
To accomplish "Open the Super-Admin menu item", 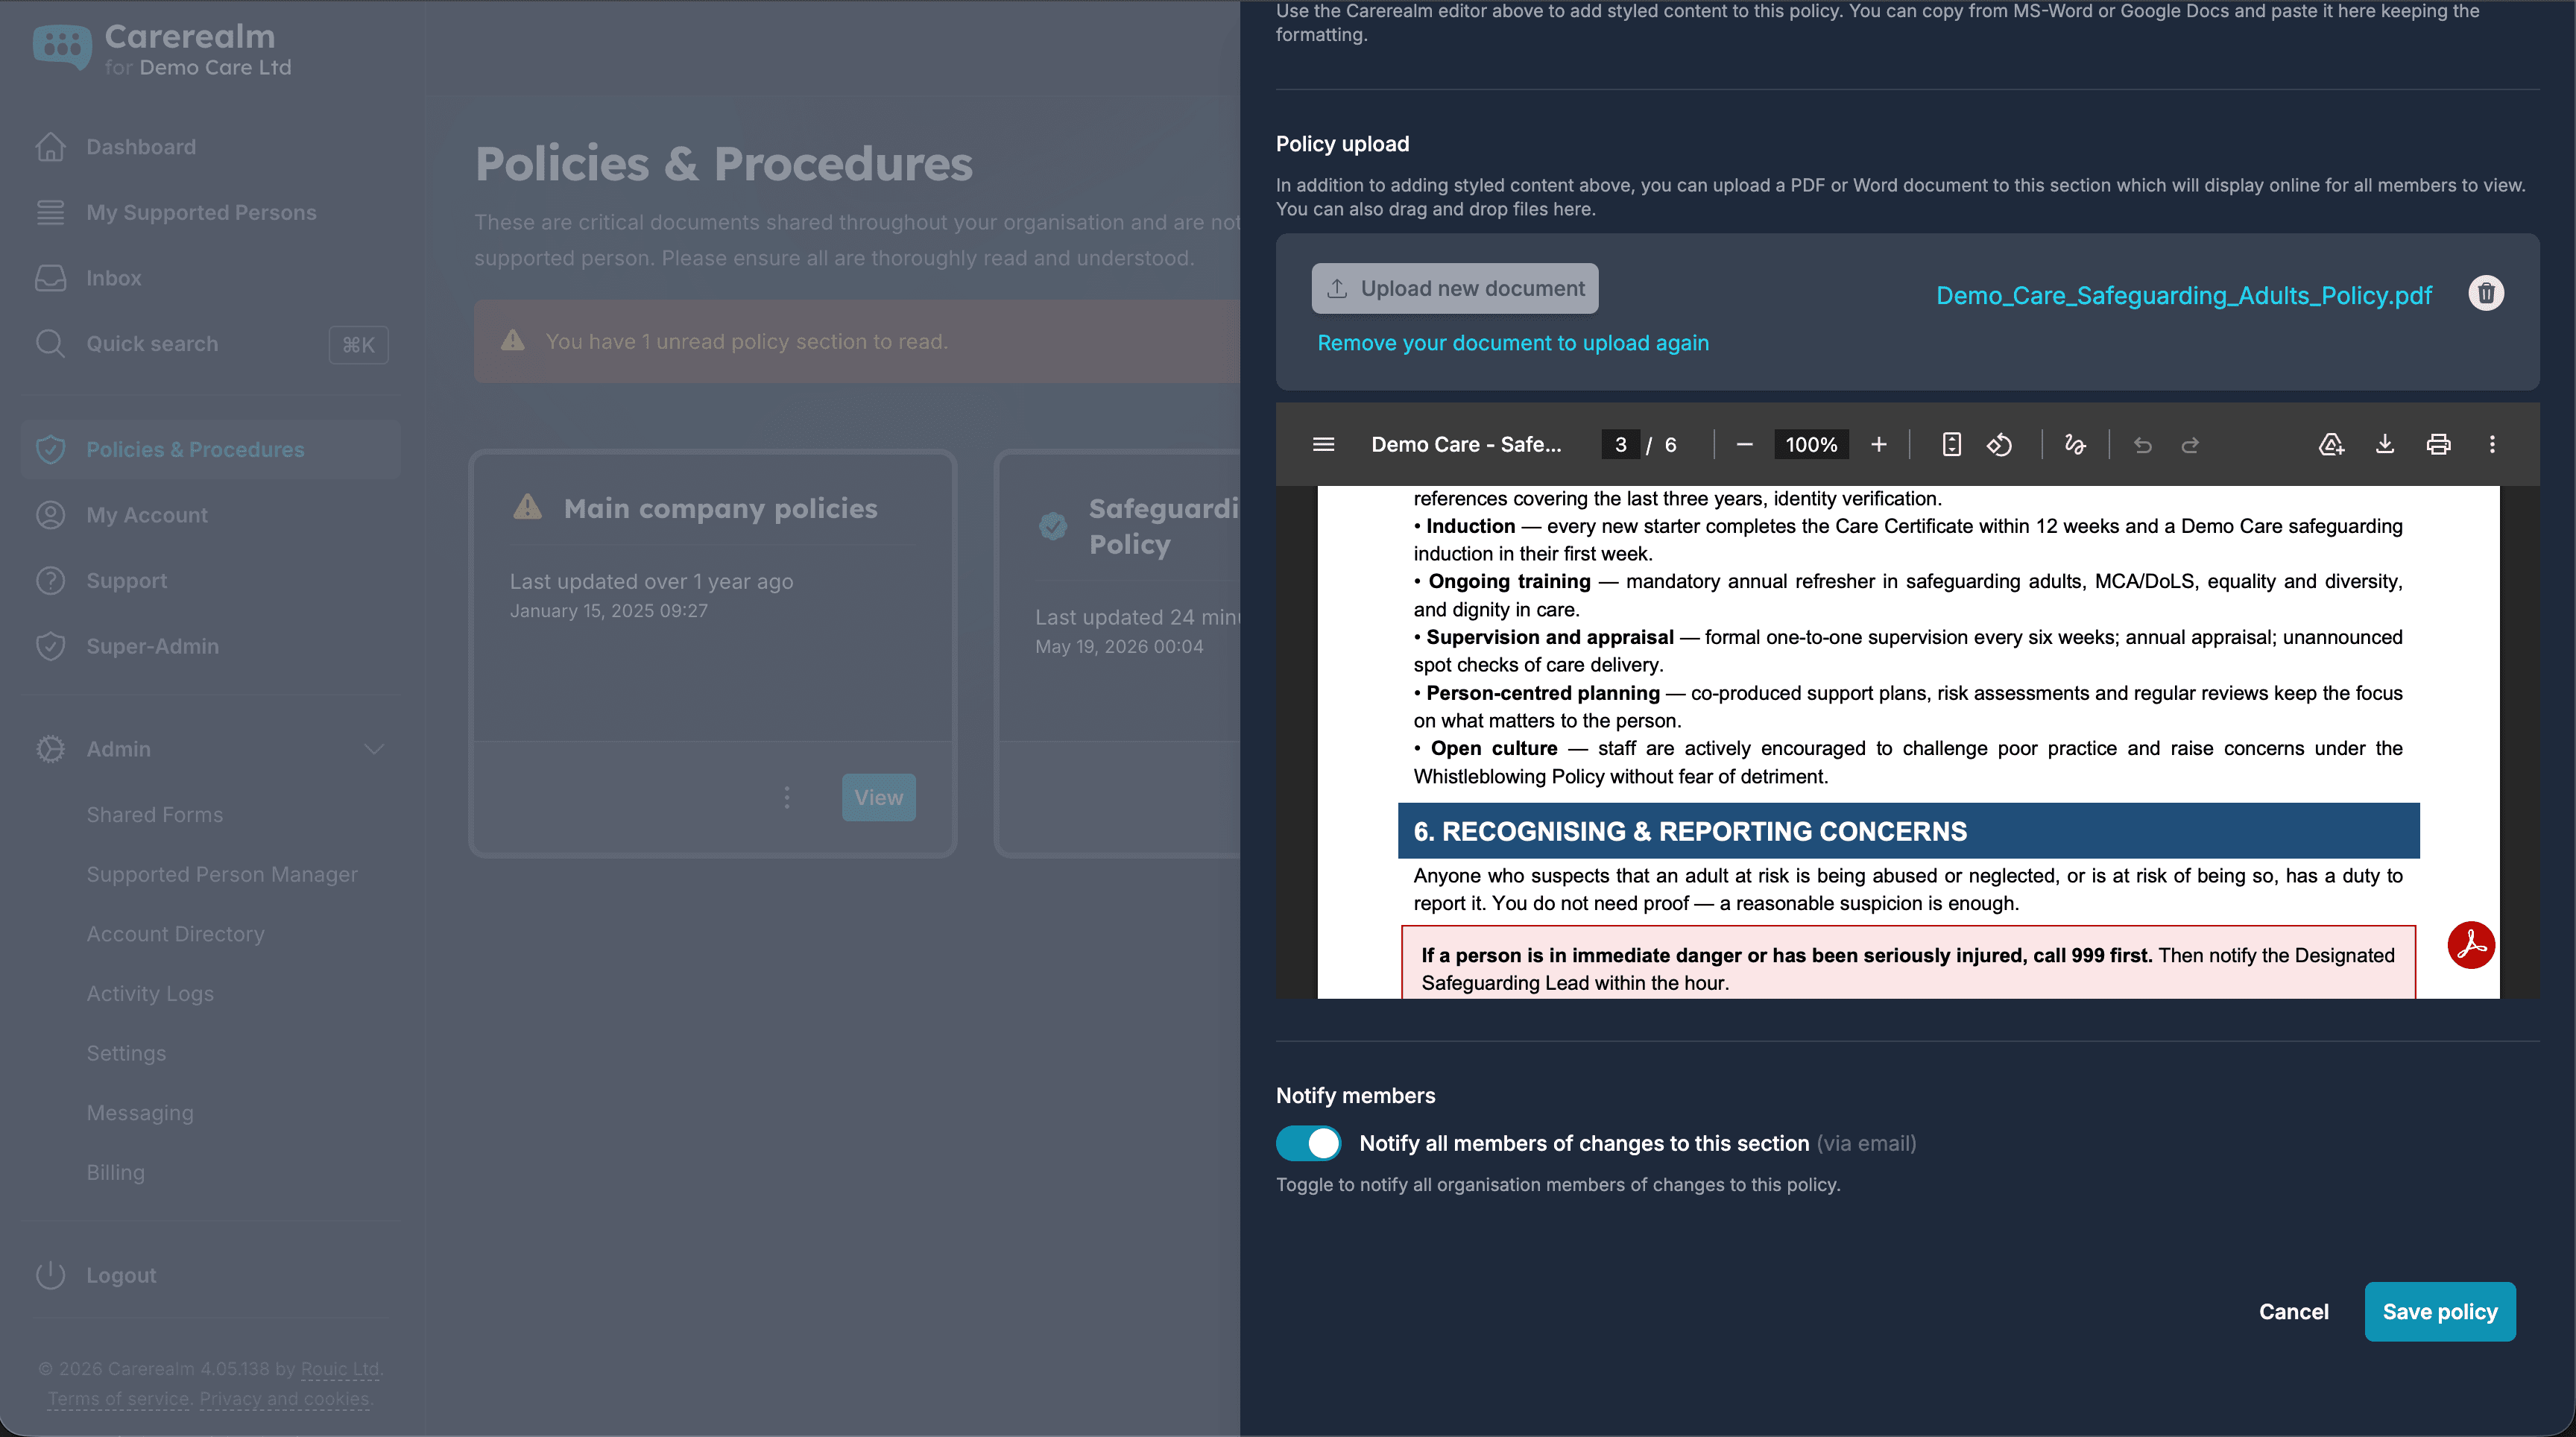I will tap(152, 646).
